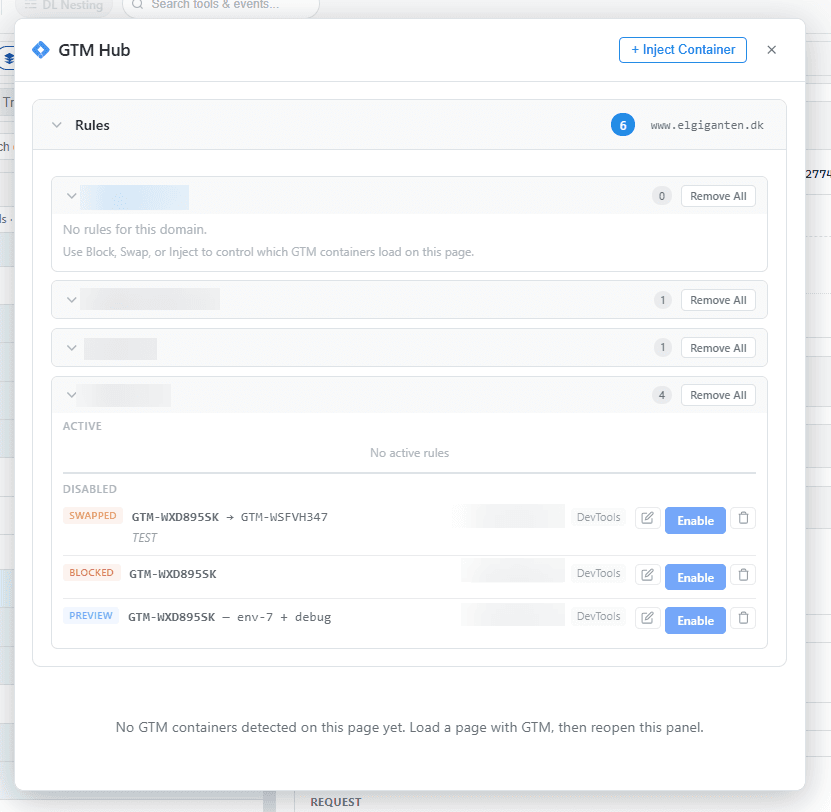Edit the PREVIEW rule with pencil icon
This screenshot has height=812, width=831.
647,617
